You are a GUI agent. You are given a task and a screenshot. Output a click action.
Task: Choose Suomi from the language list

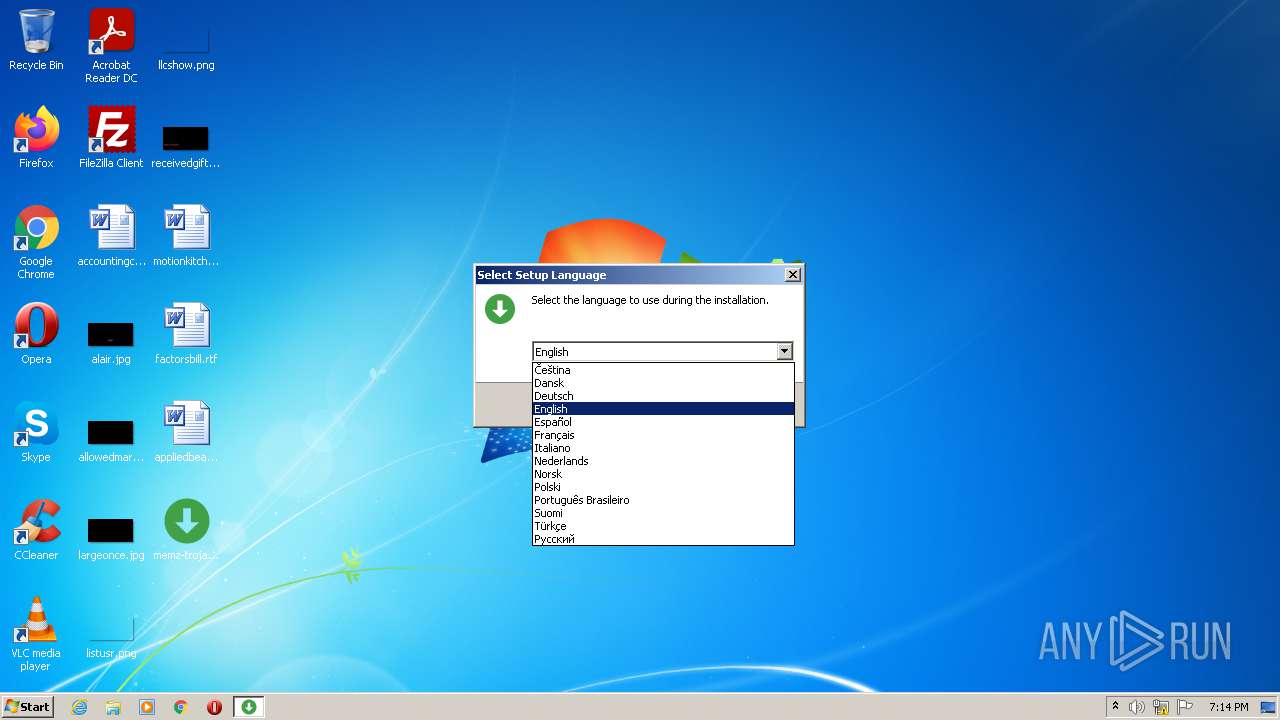tap(663, 513)
